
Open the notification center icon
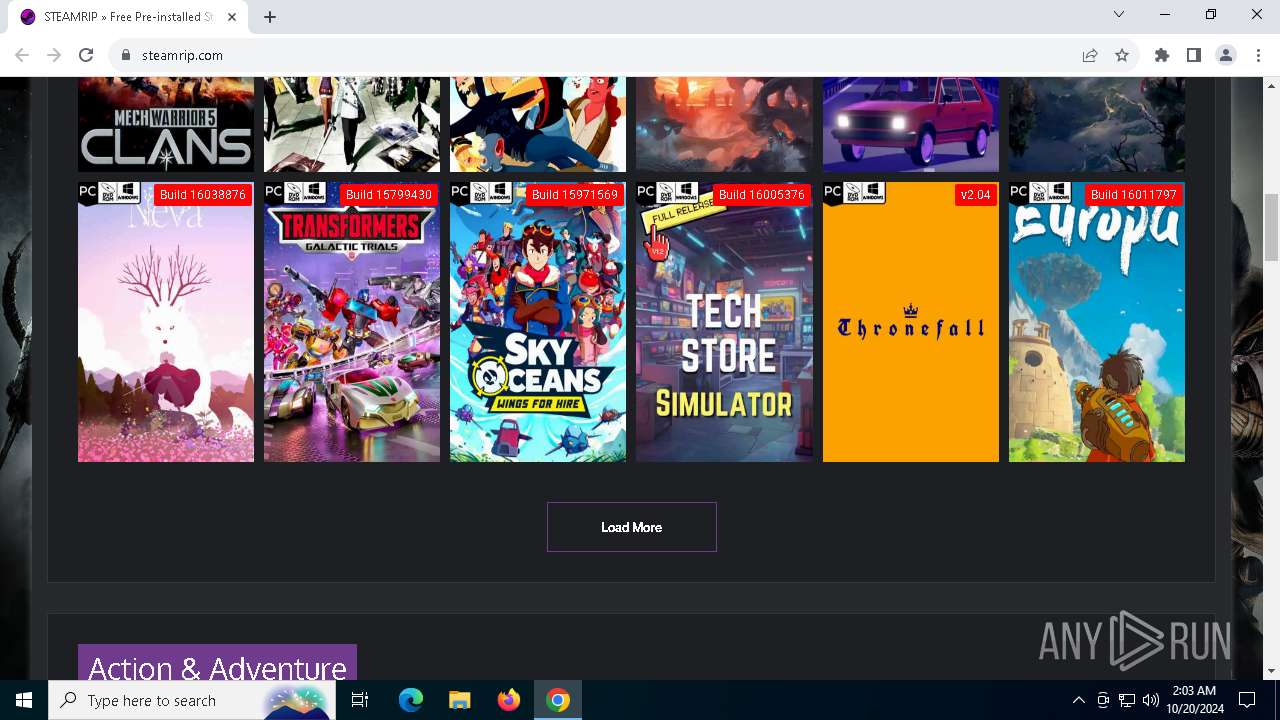point(1247,700)
